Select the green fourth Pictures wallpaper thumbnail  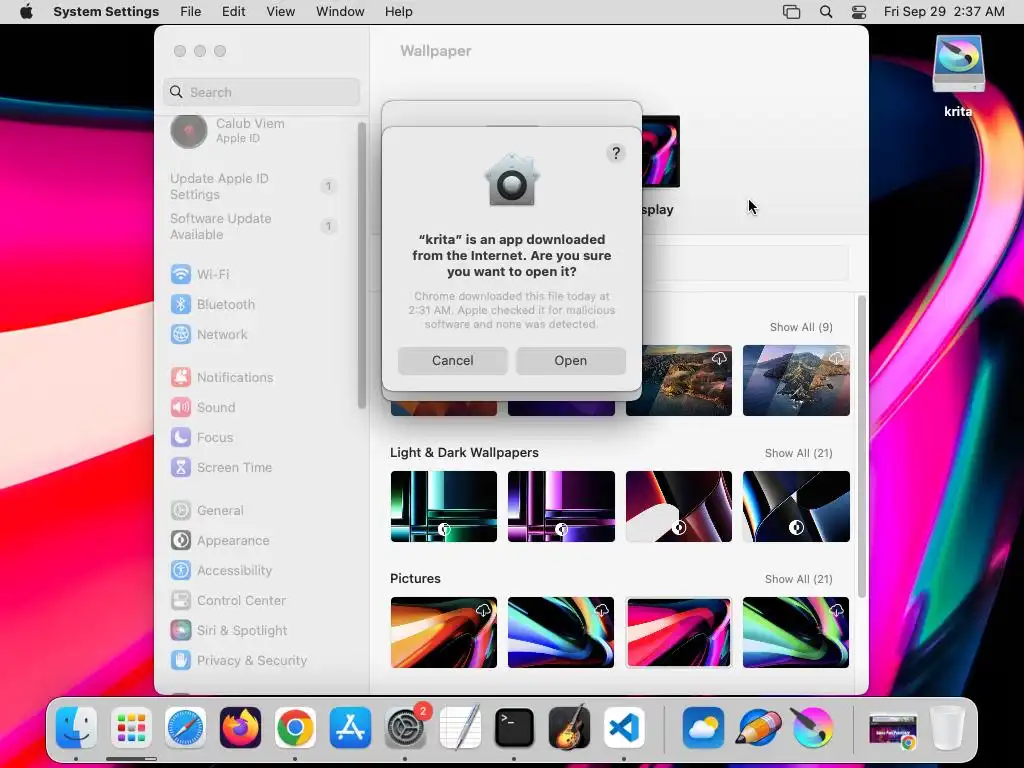tap(796, 632)
